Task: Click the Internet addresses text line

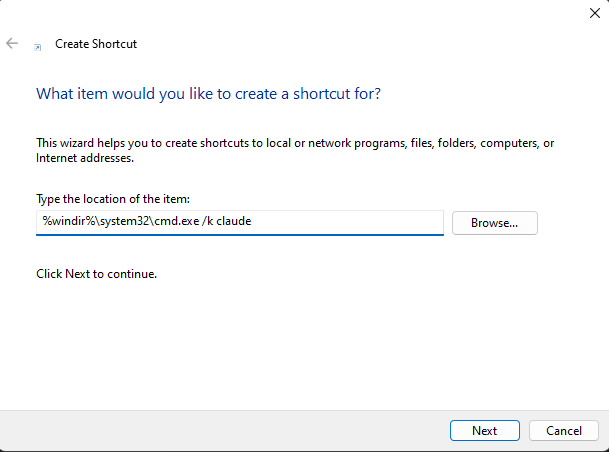Action: pos(85,158)
